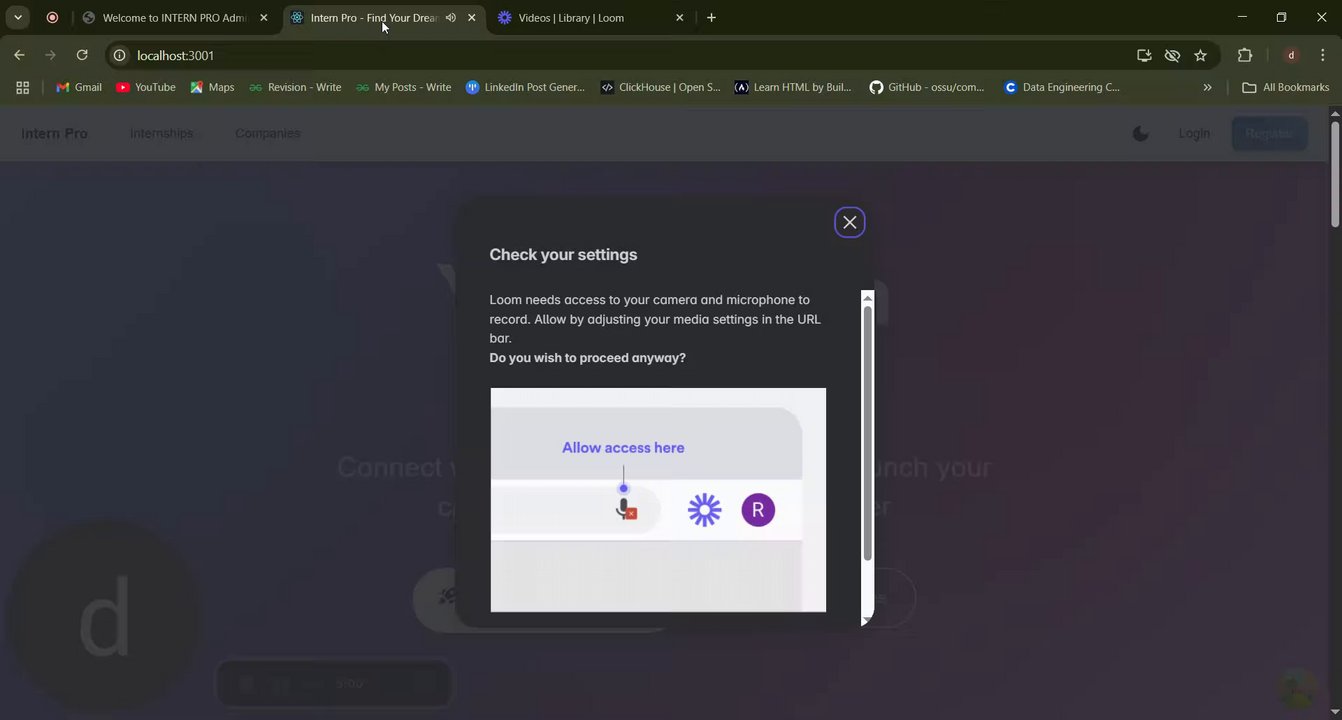
Task: Open the Companies nav item
Action: click(268, 133)
